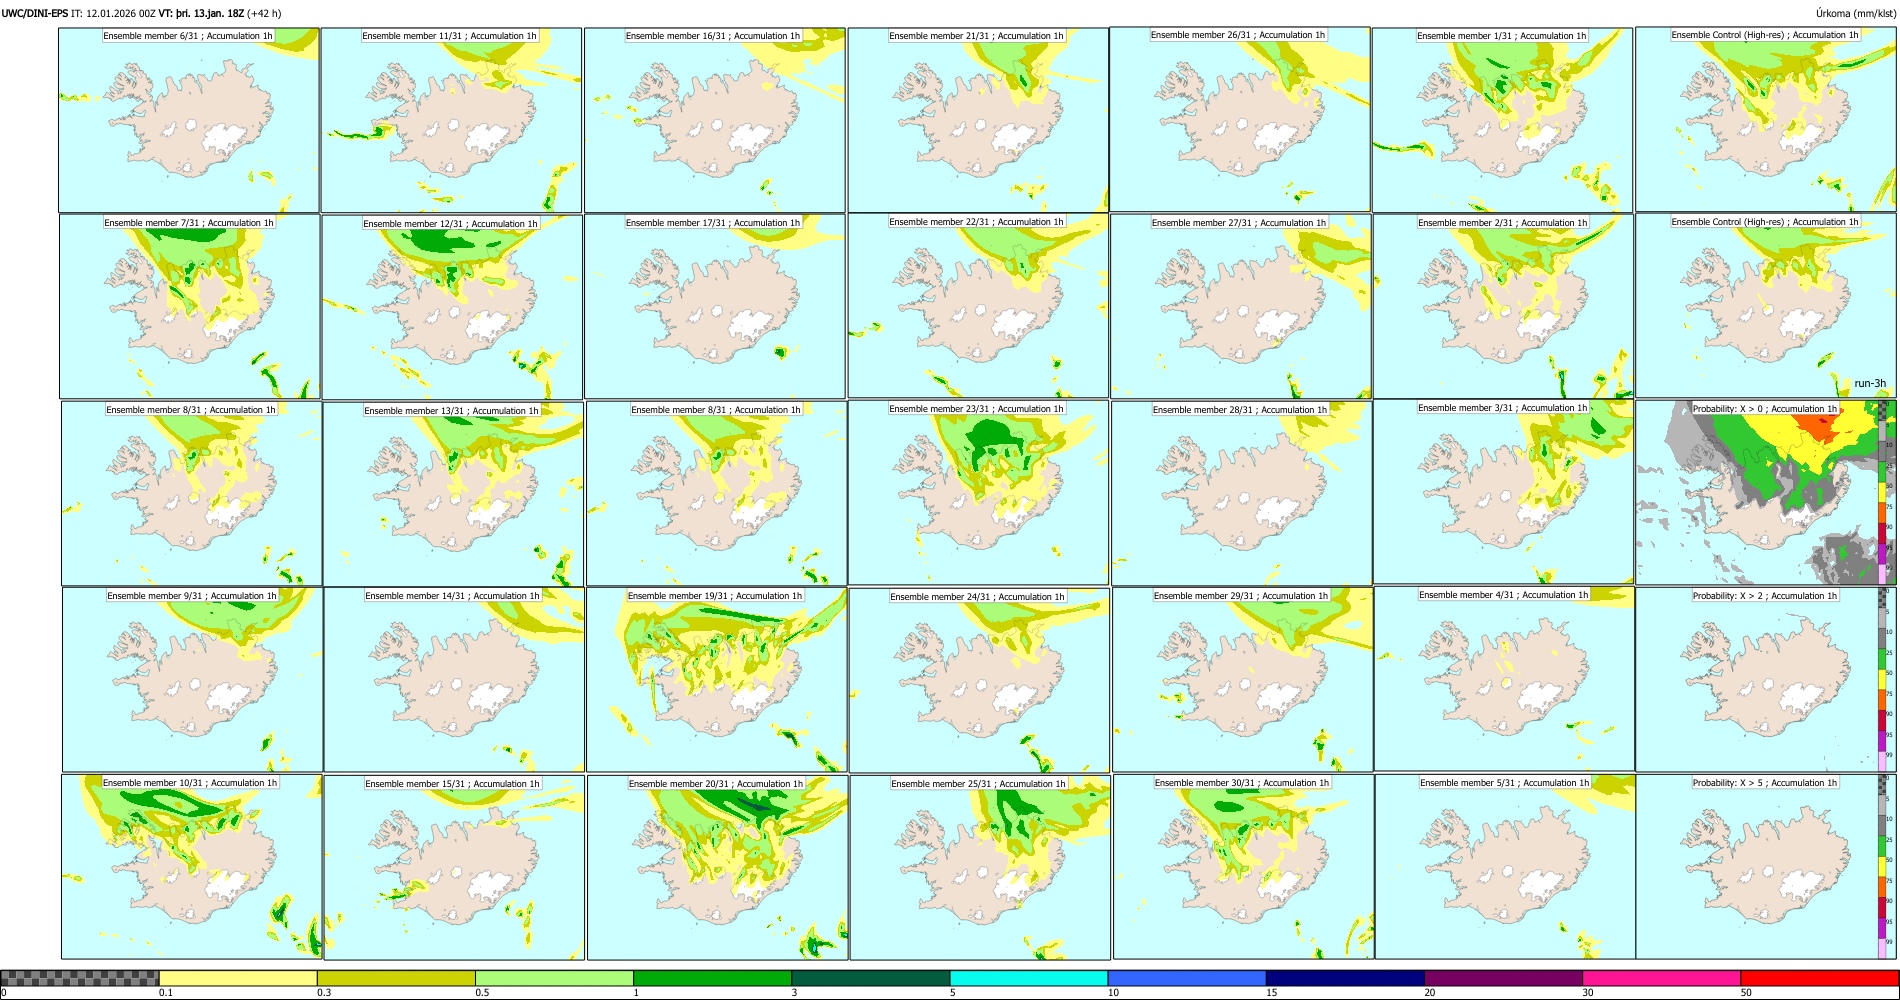Select the Ensemble member 3/31 map panel
The image size is (1900, 1000).
coord(1503,492)
